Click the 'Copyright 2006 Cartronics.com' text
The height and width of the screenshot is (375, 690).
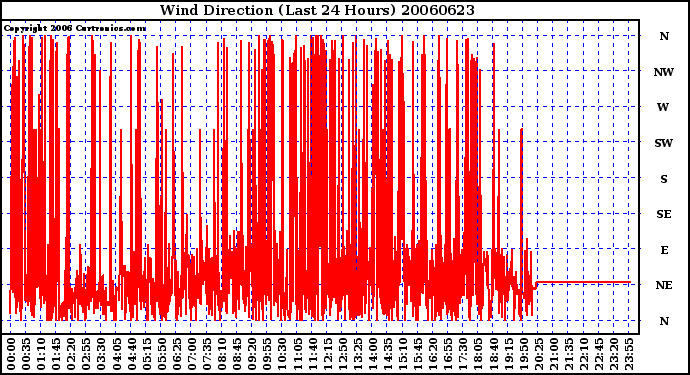(x=75, y=29)
